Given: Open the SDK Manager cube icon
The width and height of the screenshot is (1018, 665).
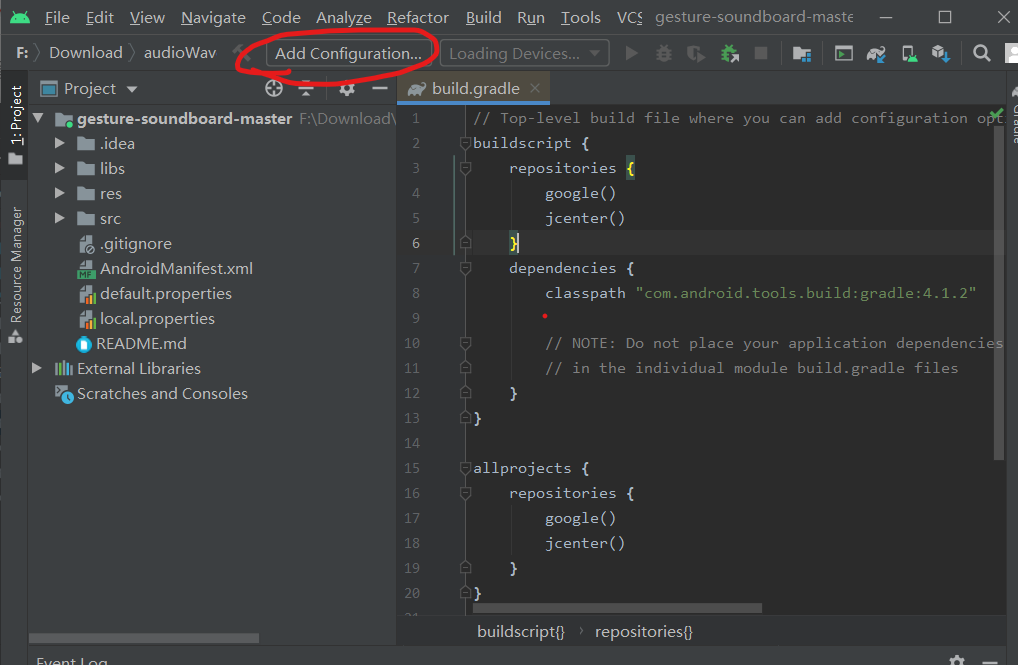Looking at the screenshot, I should (x=940, y=52).
